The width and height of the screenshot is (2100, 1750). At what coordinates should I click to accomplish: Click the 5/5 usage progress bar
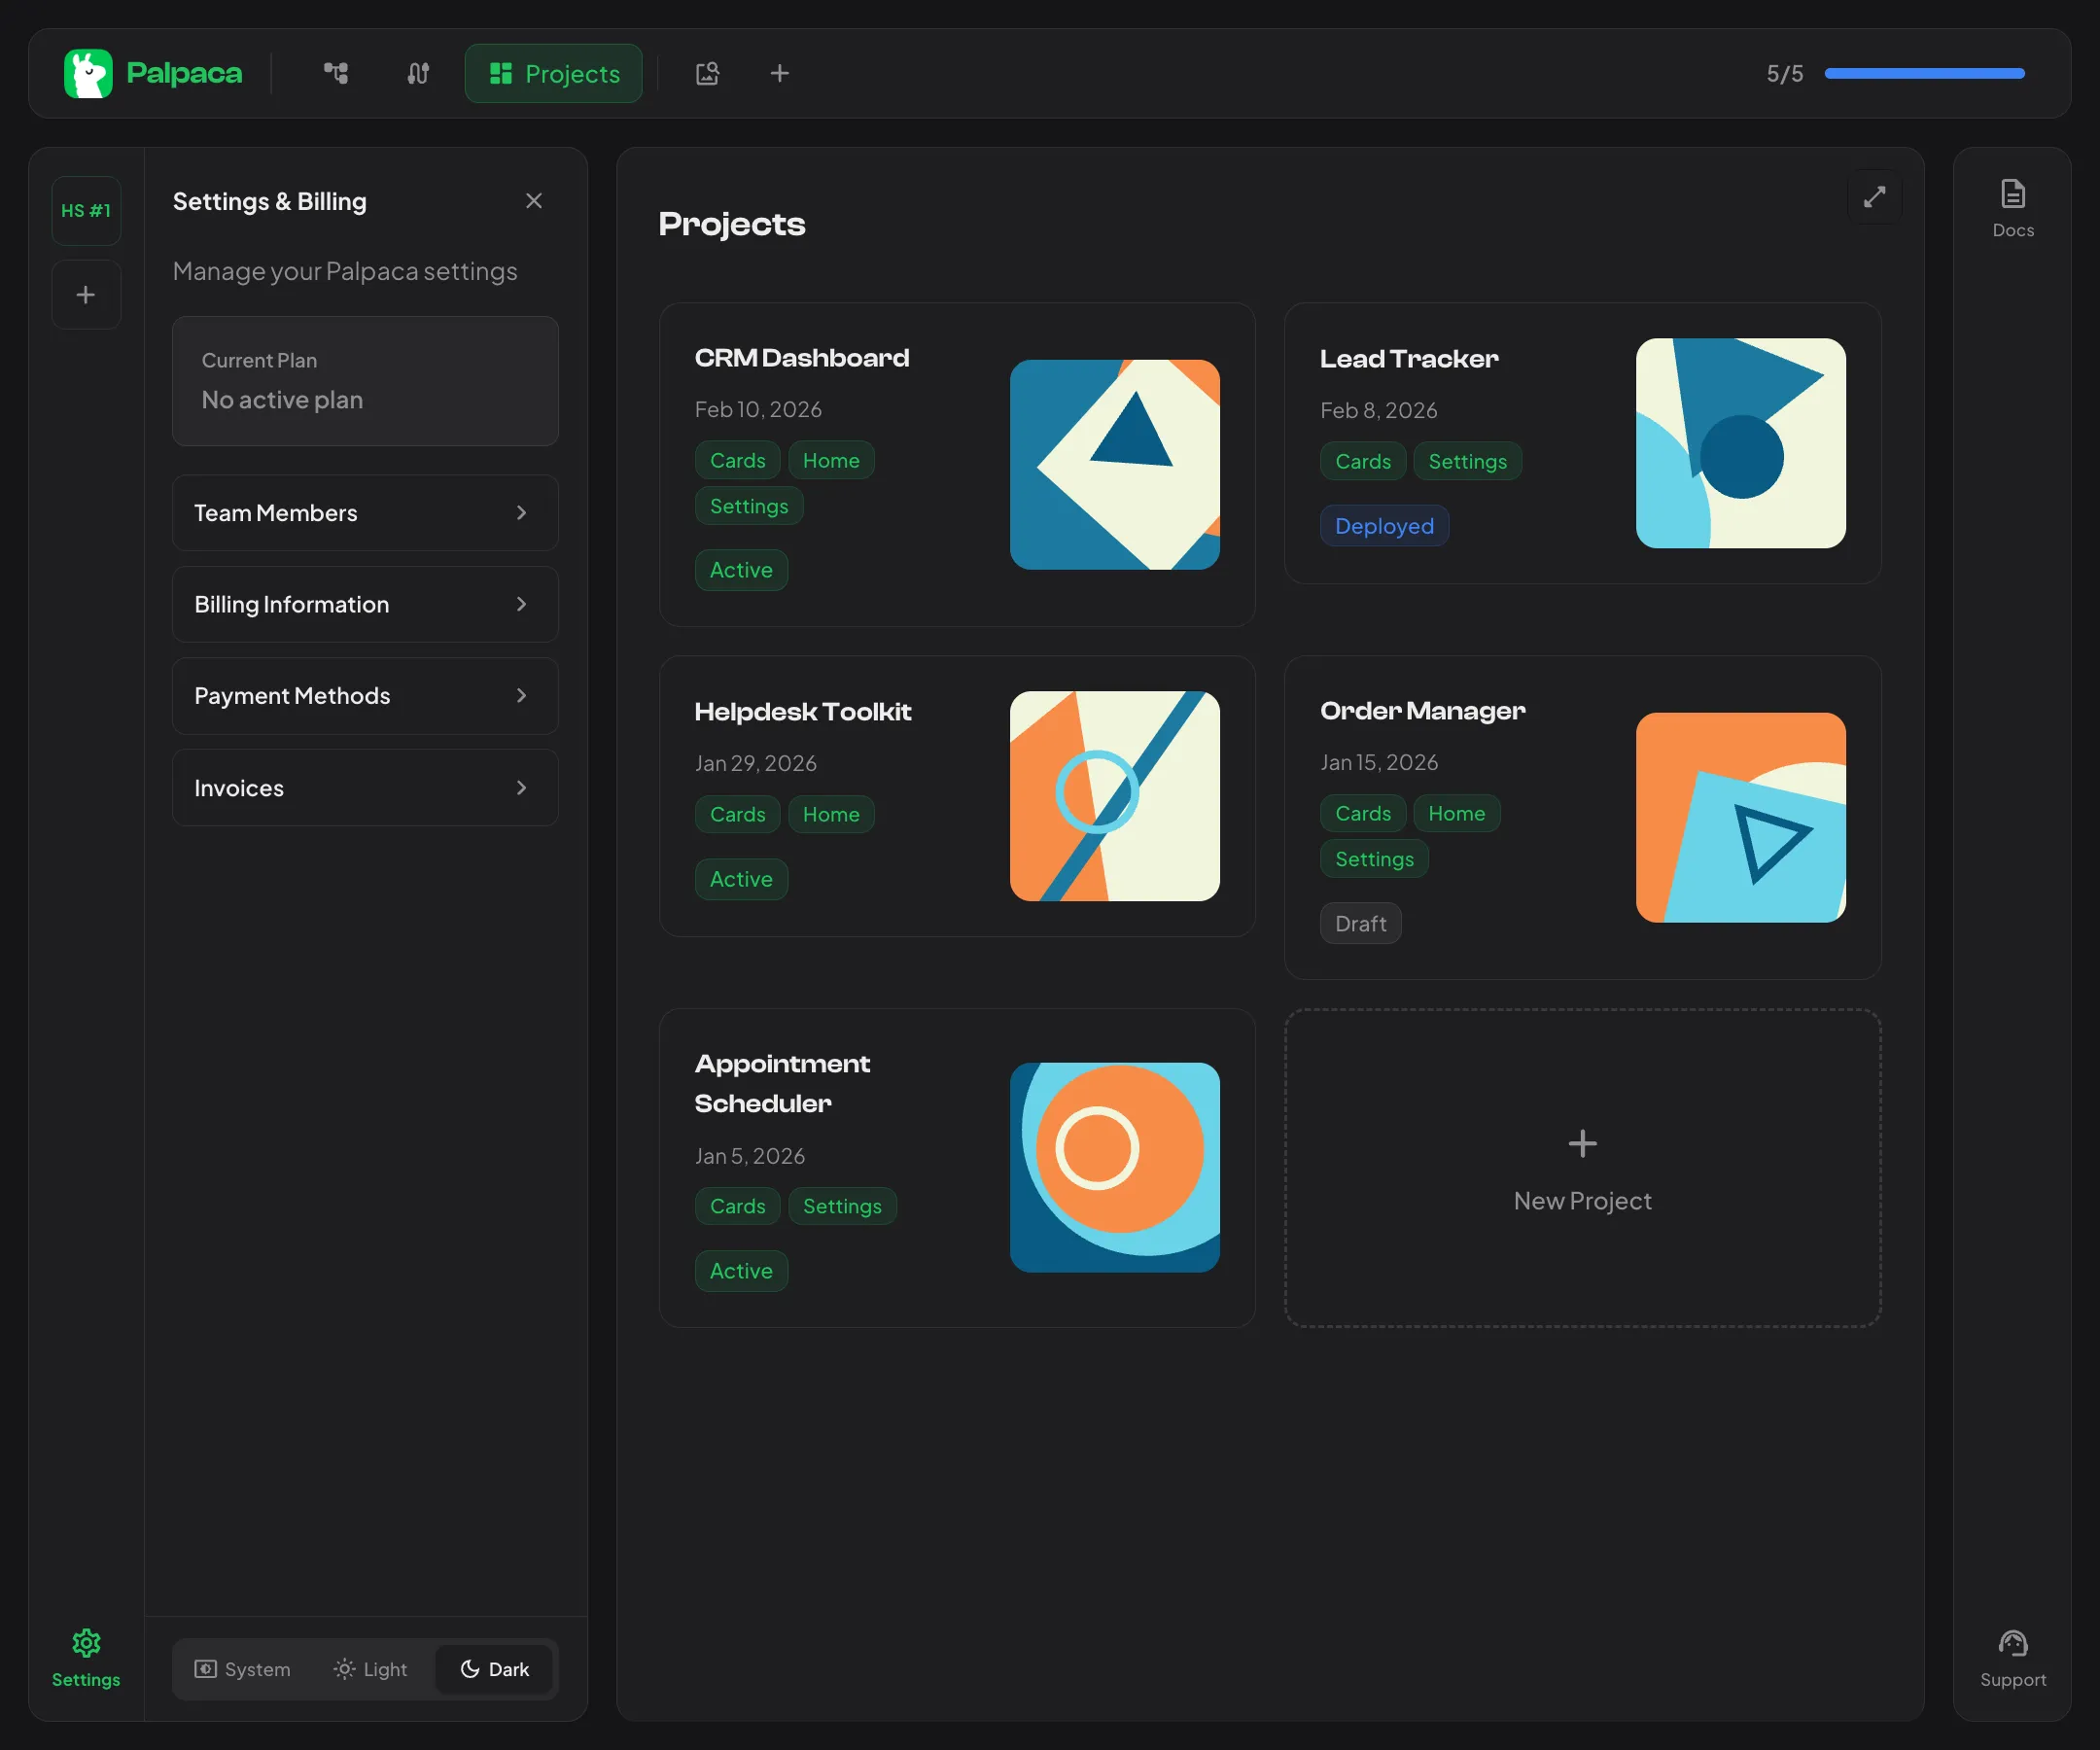pos(1922,73)
